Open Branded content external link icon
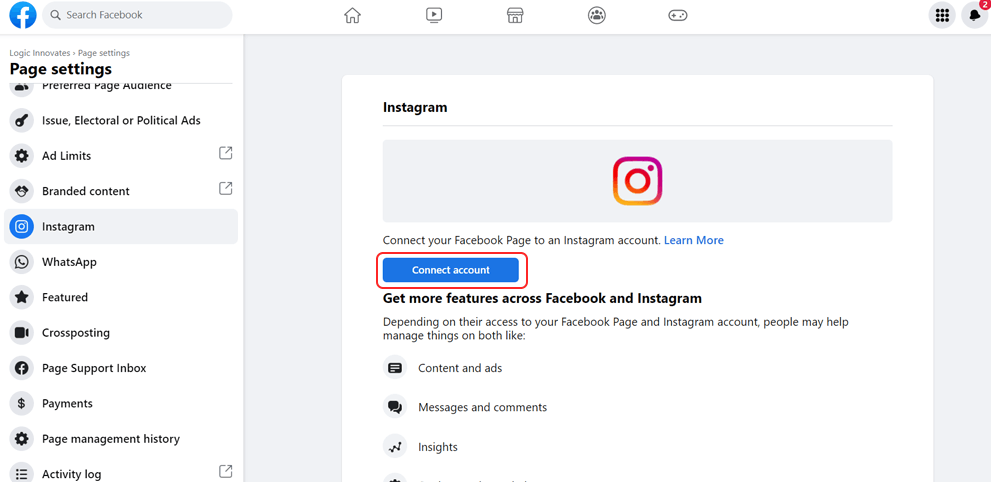 click(225, 188)
